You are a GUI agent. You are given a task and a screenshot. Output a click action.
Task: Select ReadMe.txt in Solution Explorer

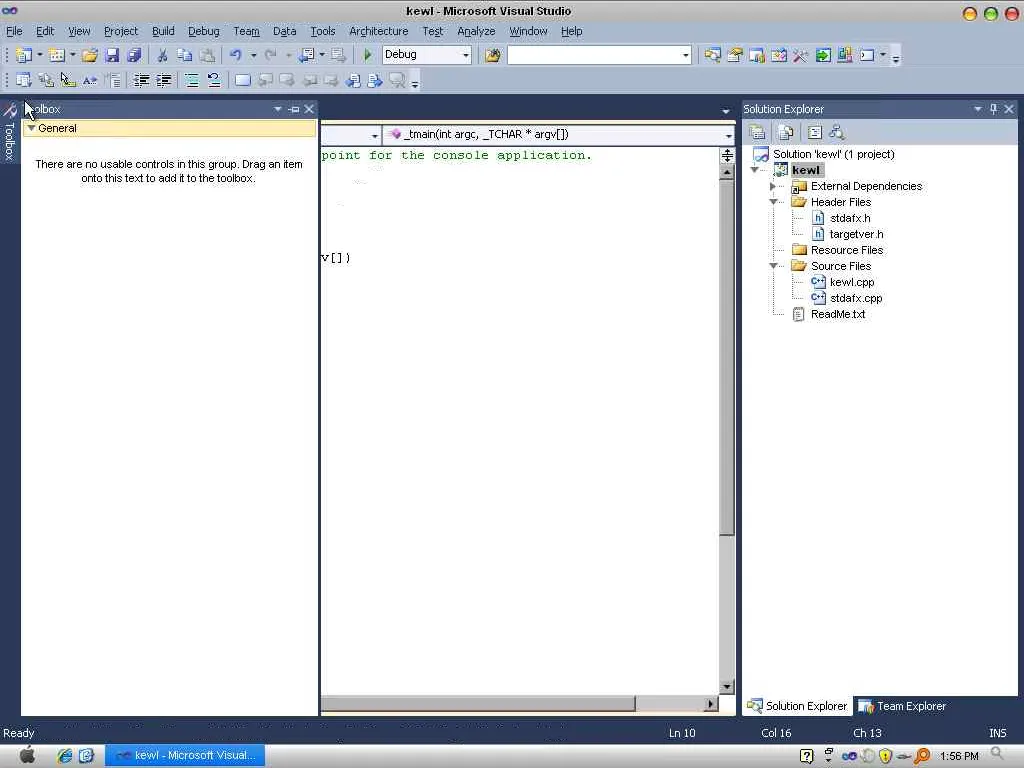(838, 314)
